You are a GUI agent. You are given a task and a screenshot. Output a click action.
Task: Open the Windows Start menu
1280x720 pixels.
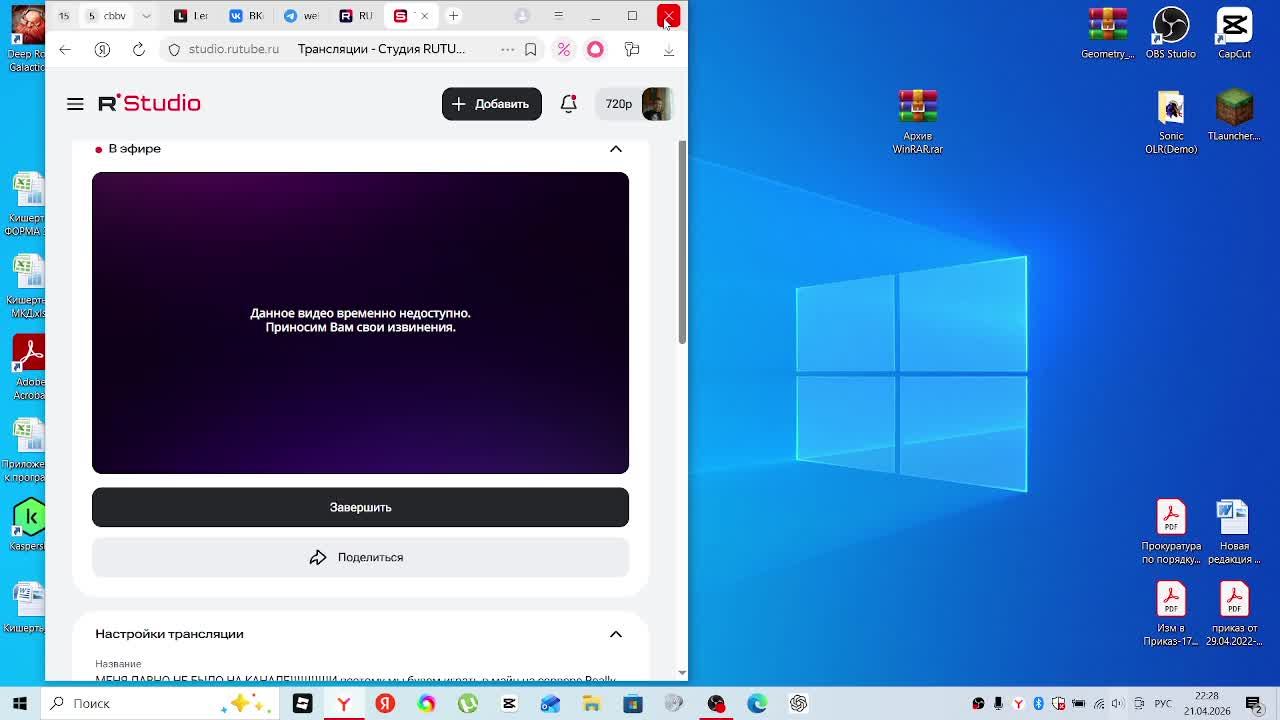coord(20,703)
